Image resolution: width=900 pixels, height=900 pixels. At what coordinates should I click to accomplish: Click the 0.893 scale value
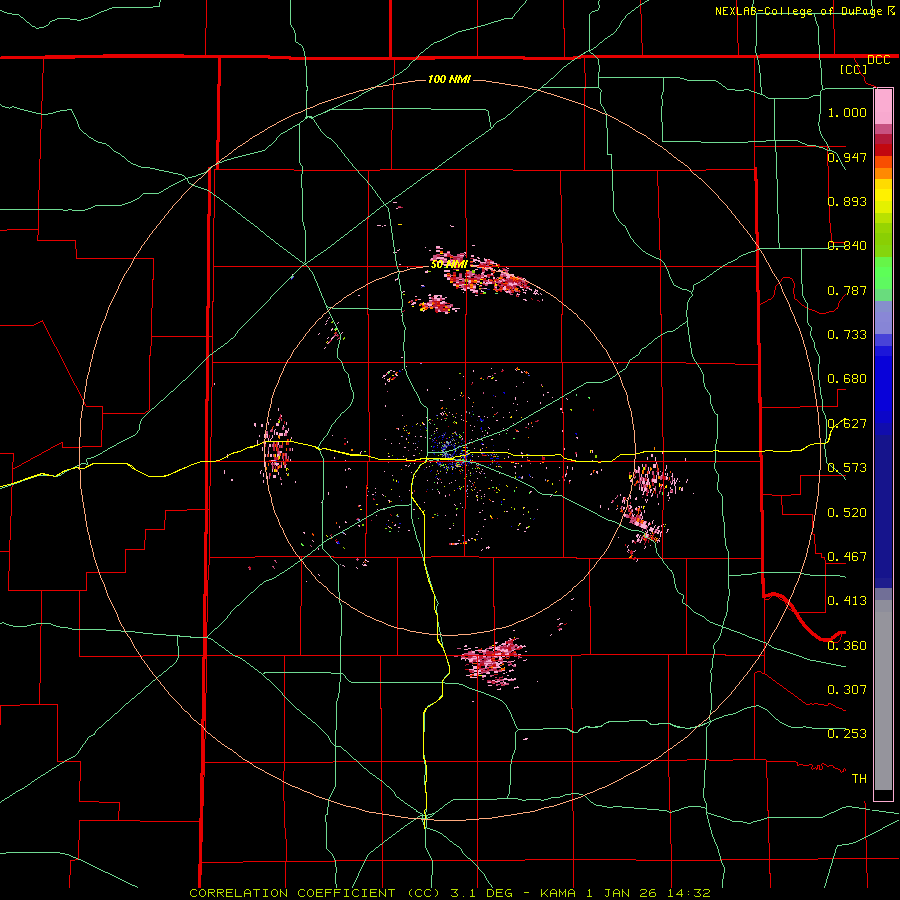click(x=847, y=201)
